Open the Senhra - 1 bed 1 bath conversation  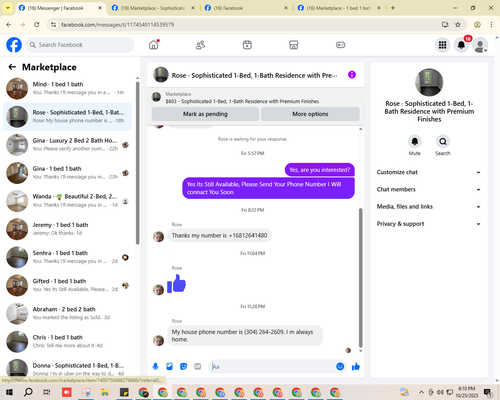click(x=67, y=257)
